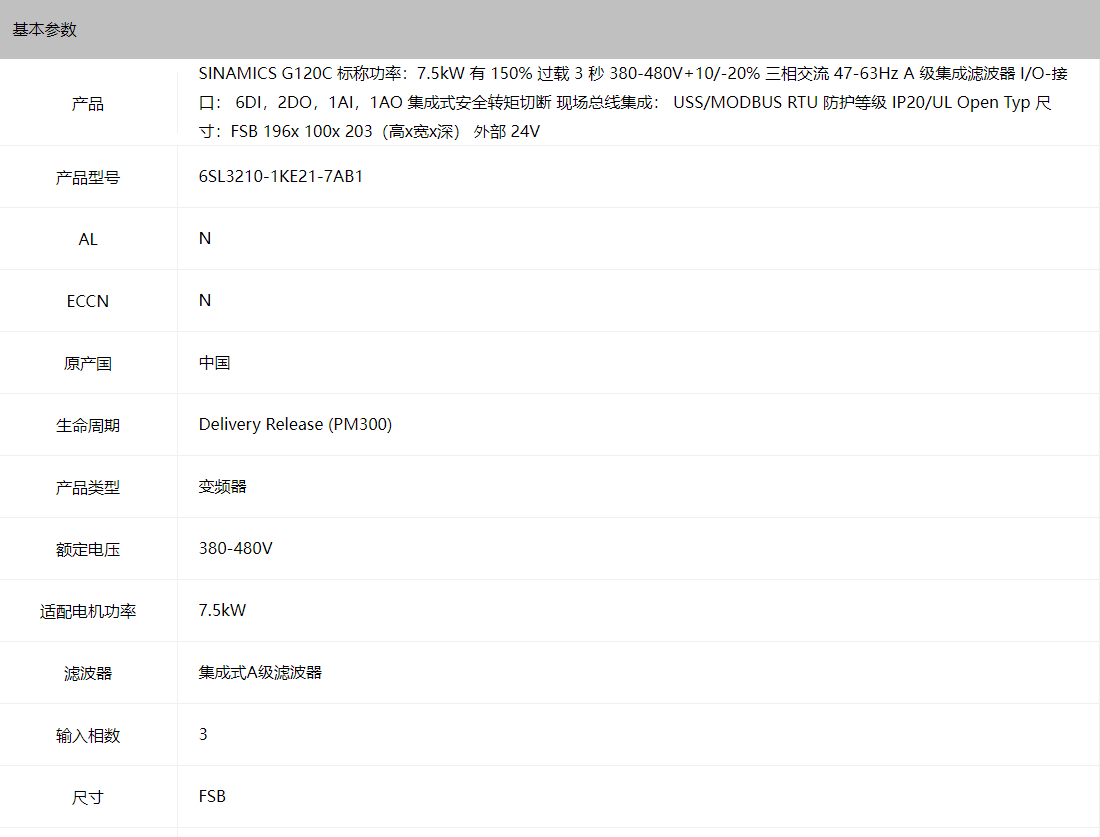Select the 产品类型 label

pos(88,487)
